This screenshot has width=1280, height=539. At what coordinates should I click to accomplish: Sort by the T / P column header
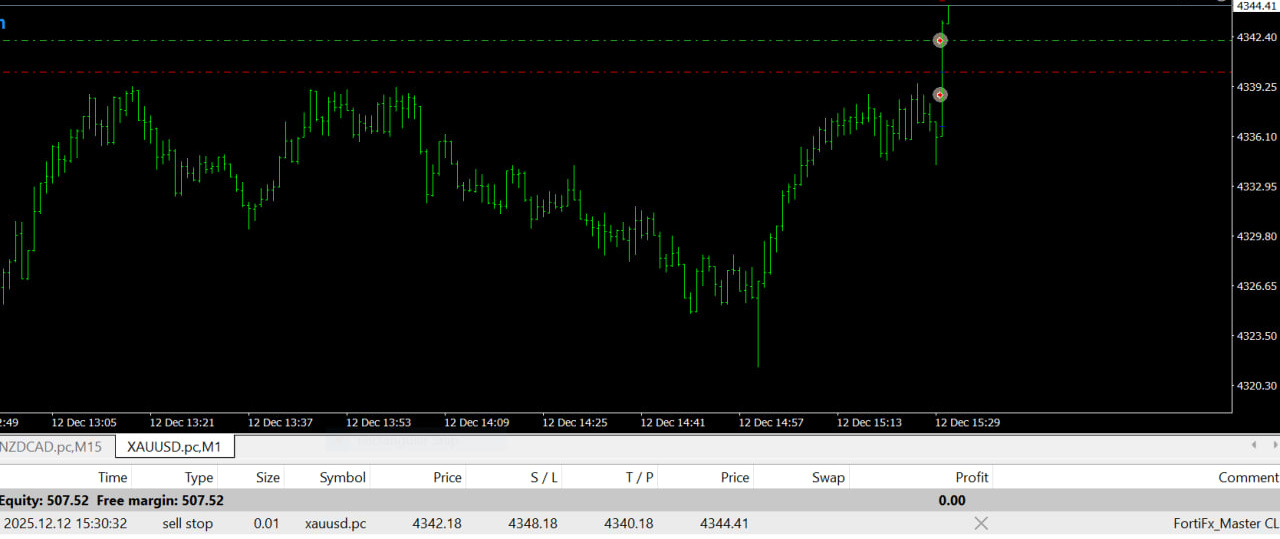[639, 477]
